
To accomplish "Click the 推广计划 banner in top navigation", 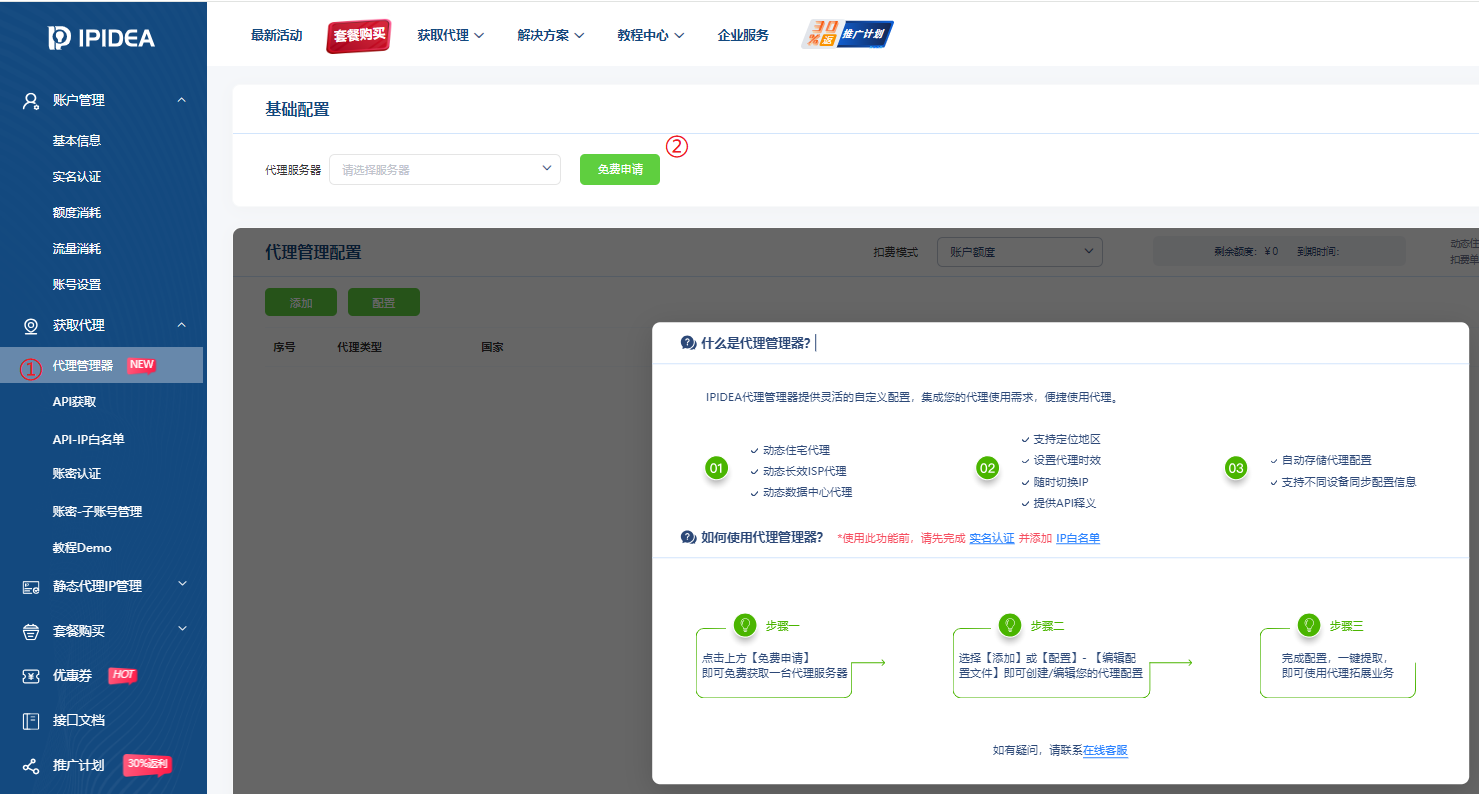I will click(x=848, y=35).
